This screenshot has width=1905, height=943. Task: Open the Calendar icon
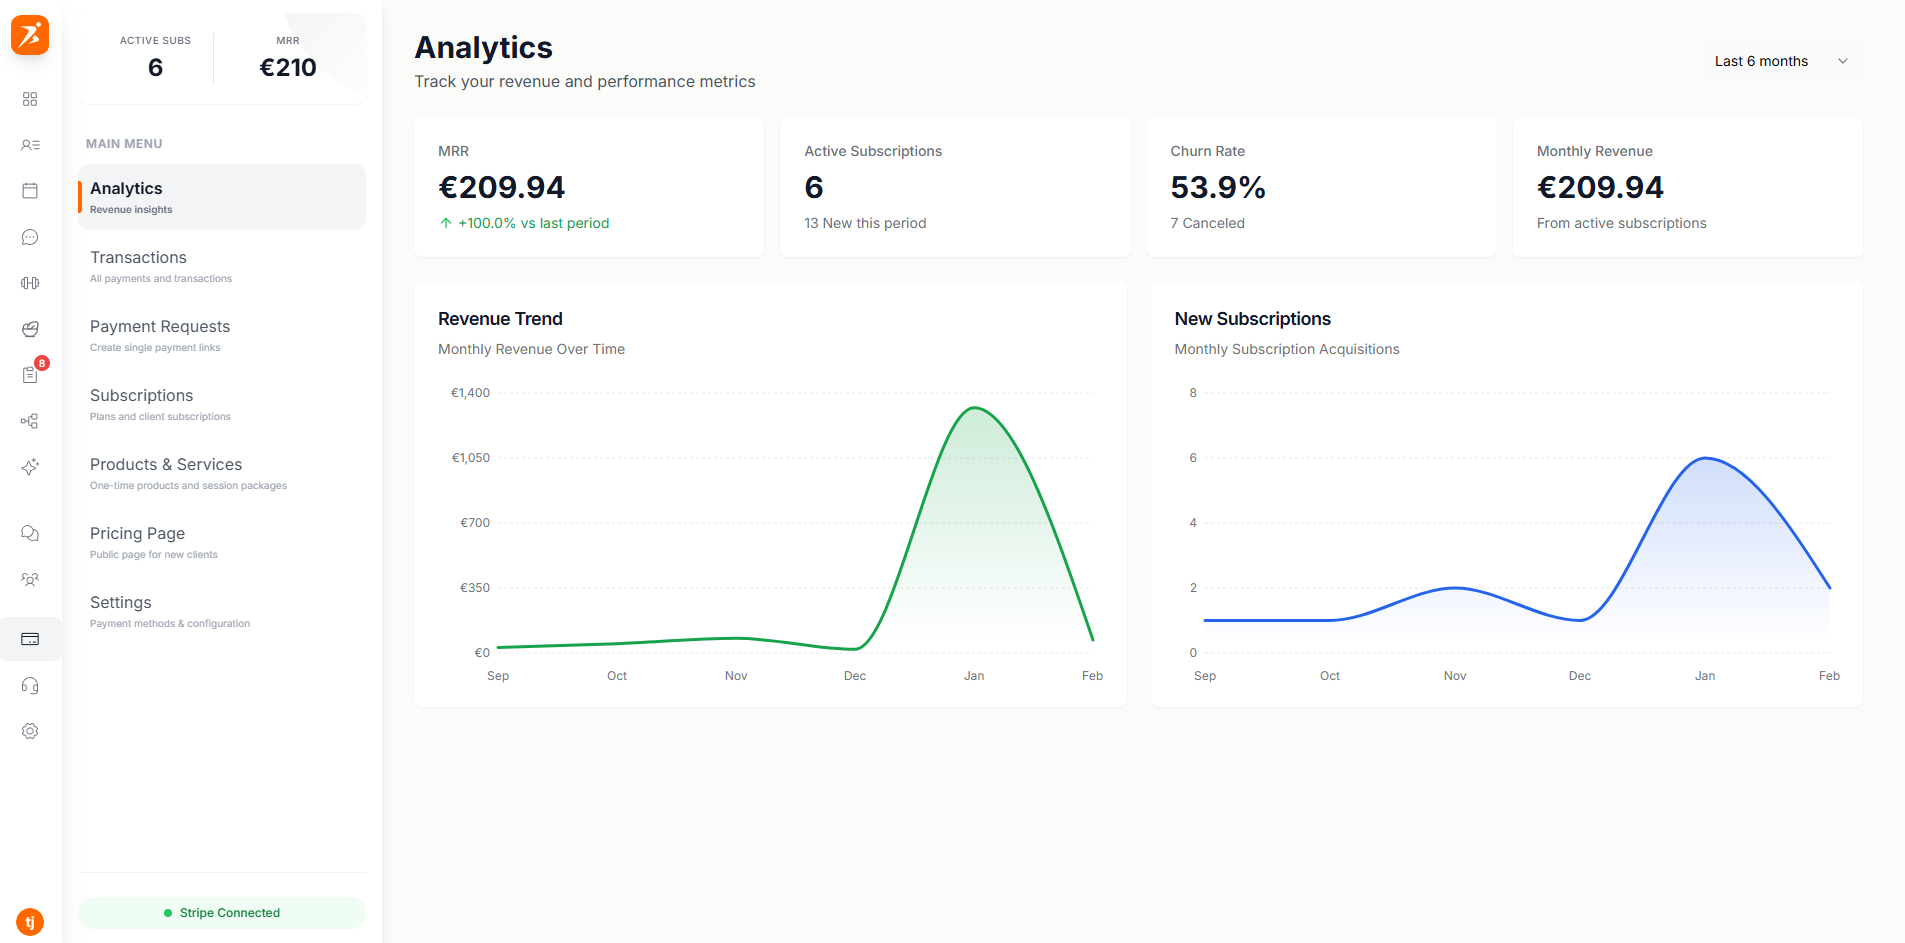pos(30,190)
